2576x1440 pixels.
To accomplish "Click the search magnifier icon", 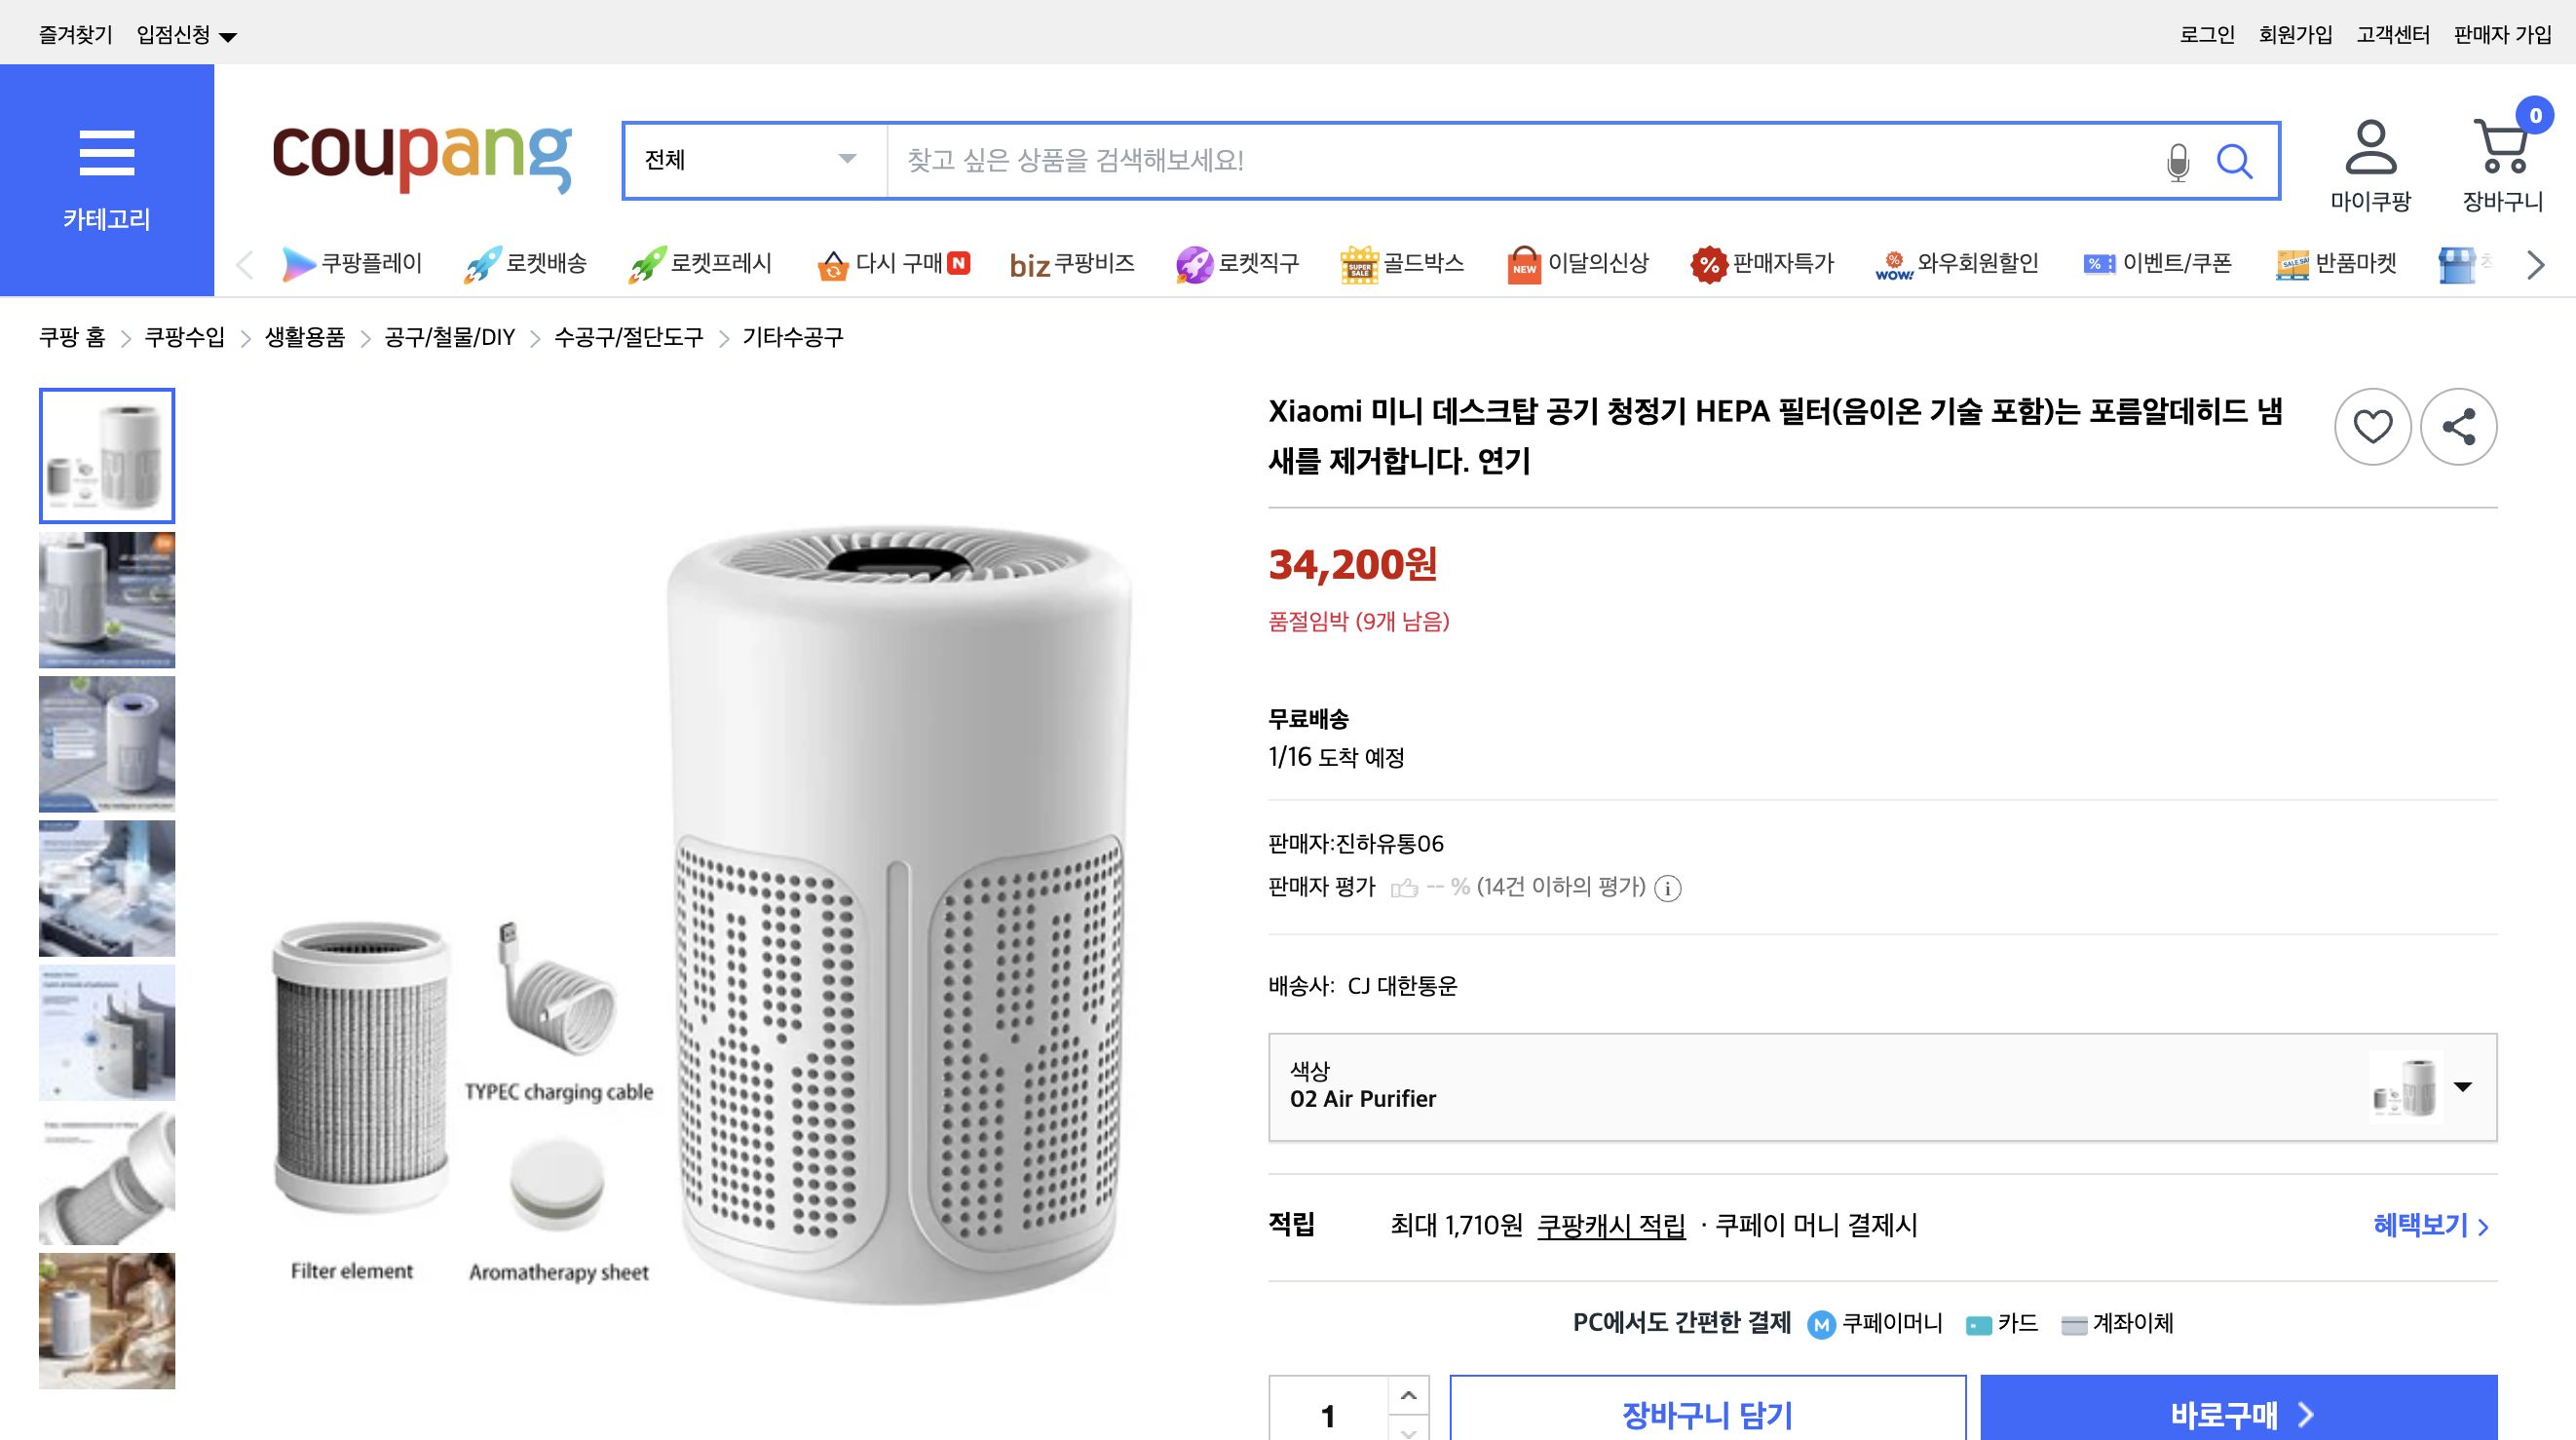I will [x=2237, y=161].
